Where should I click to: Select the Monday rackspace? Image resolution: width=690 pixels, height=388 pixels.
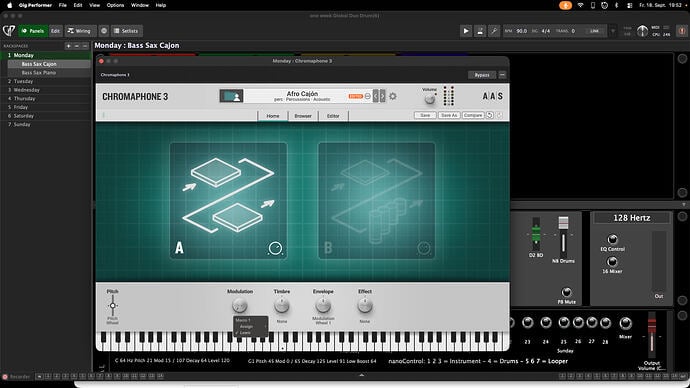(46, 55)
